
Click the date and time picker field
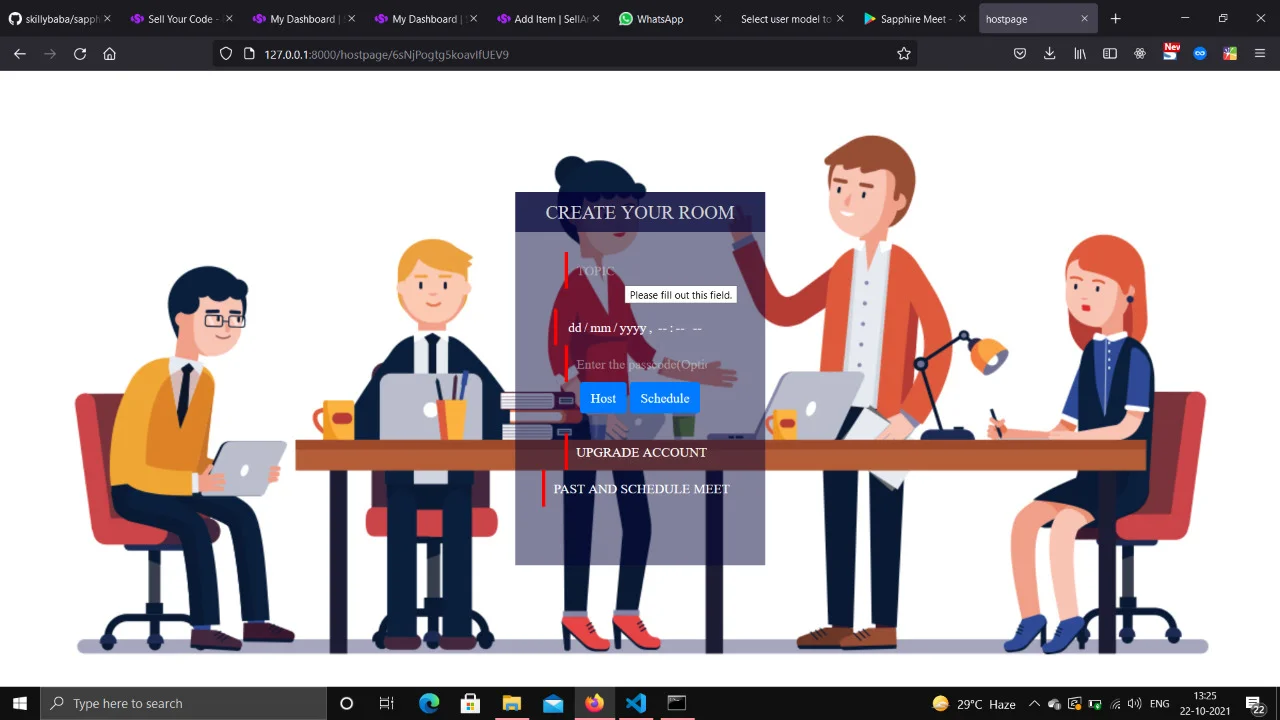pos(641,328)
